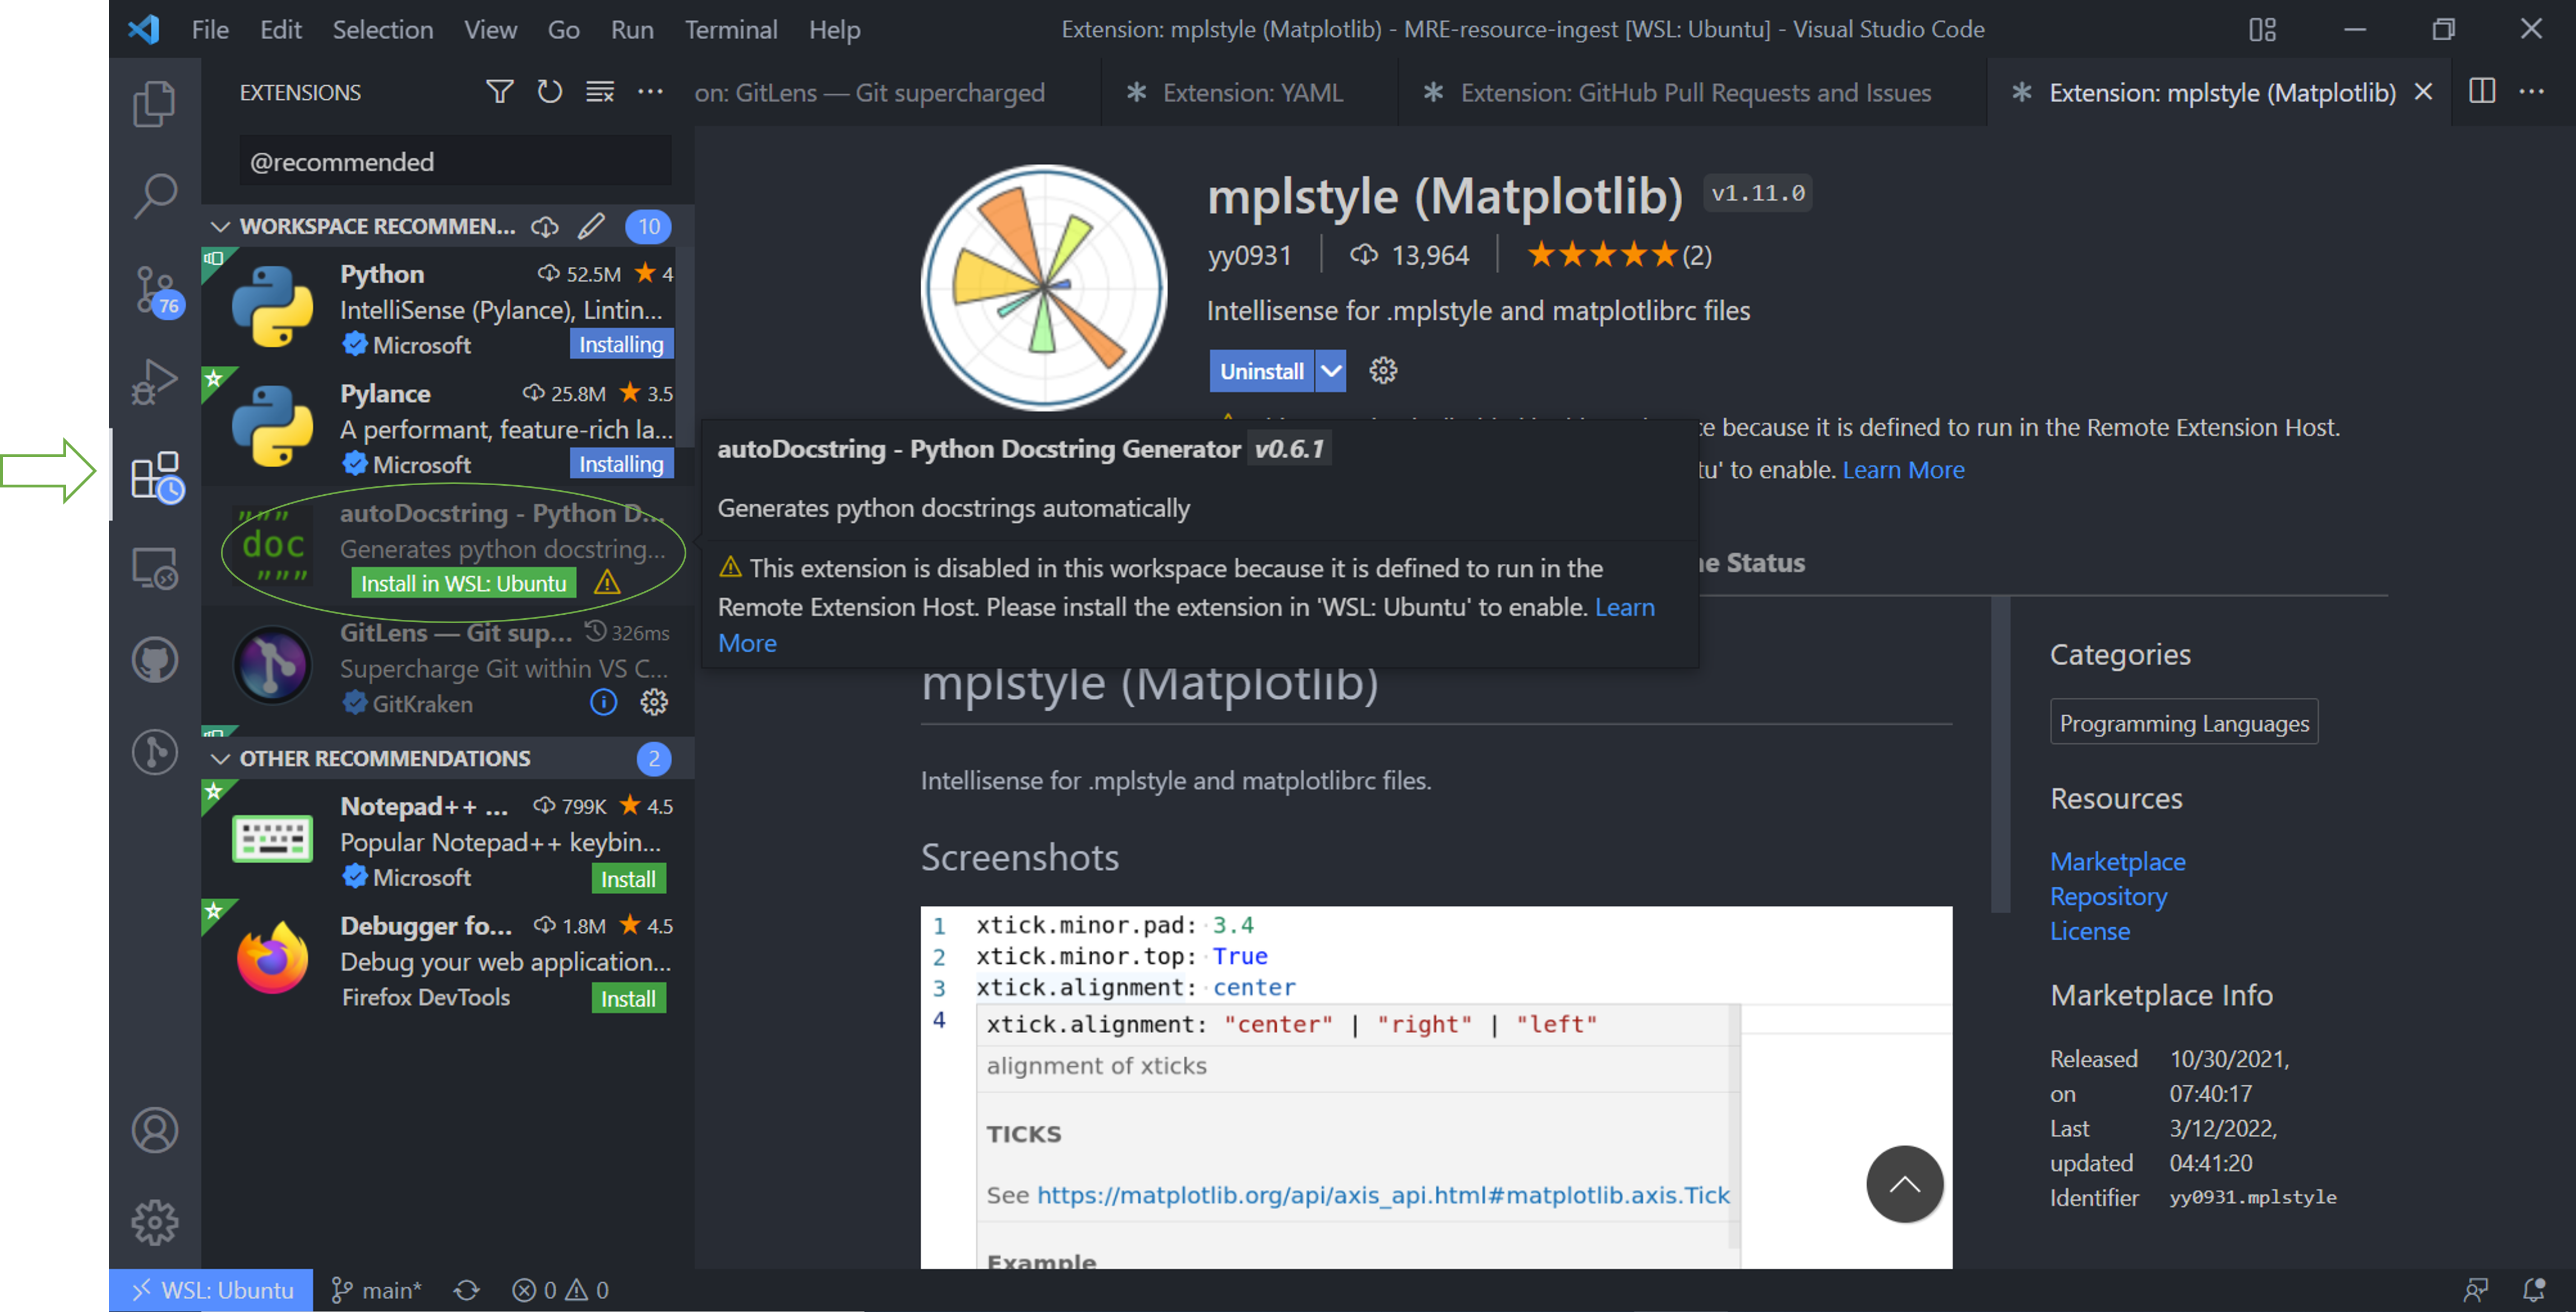Click scroll to top round button

pos(1904,1184)
